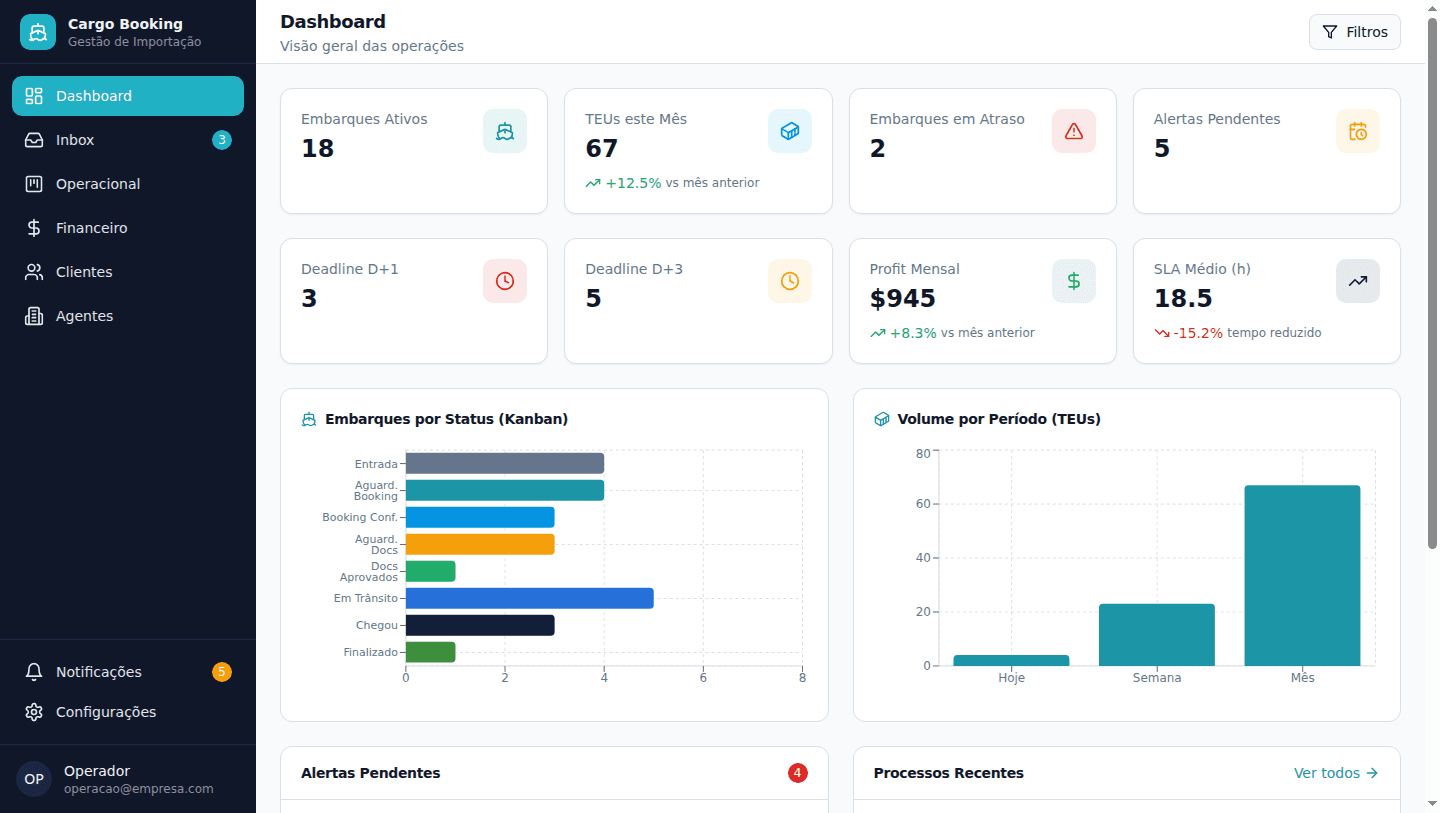Viewport: 1440px width, 813px height.
Task: Click the Booking Conf. blue bar
Action: click(480, 517)
